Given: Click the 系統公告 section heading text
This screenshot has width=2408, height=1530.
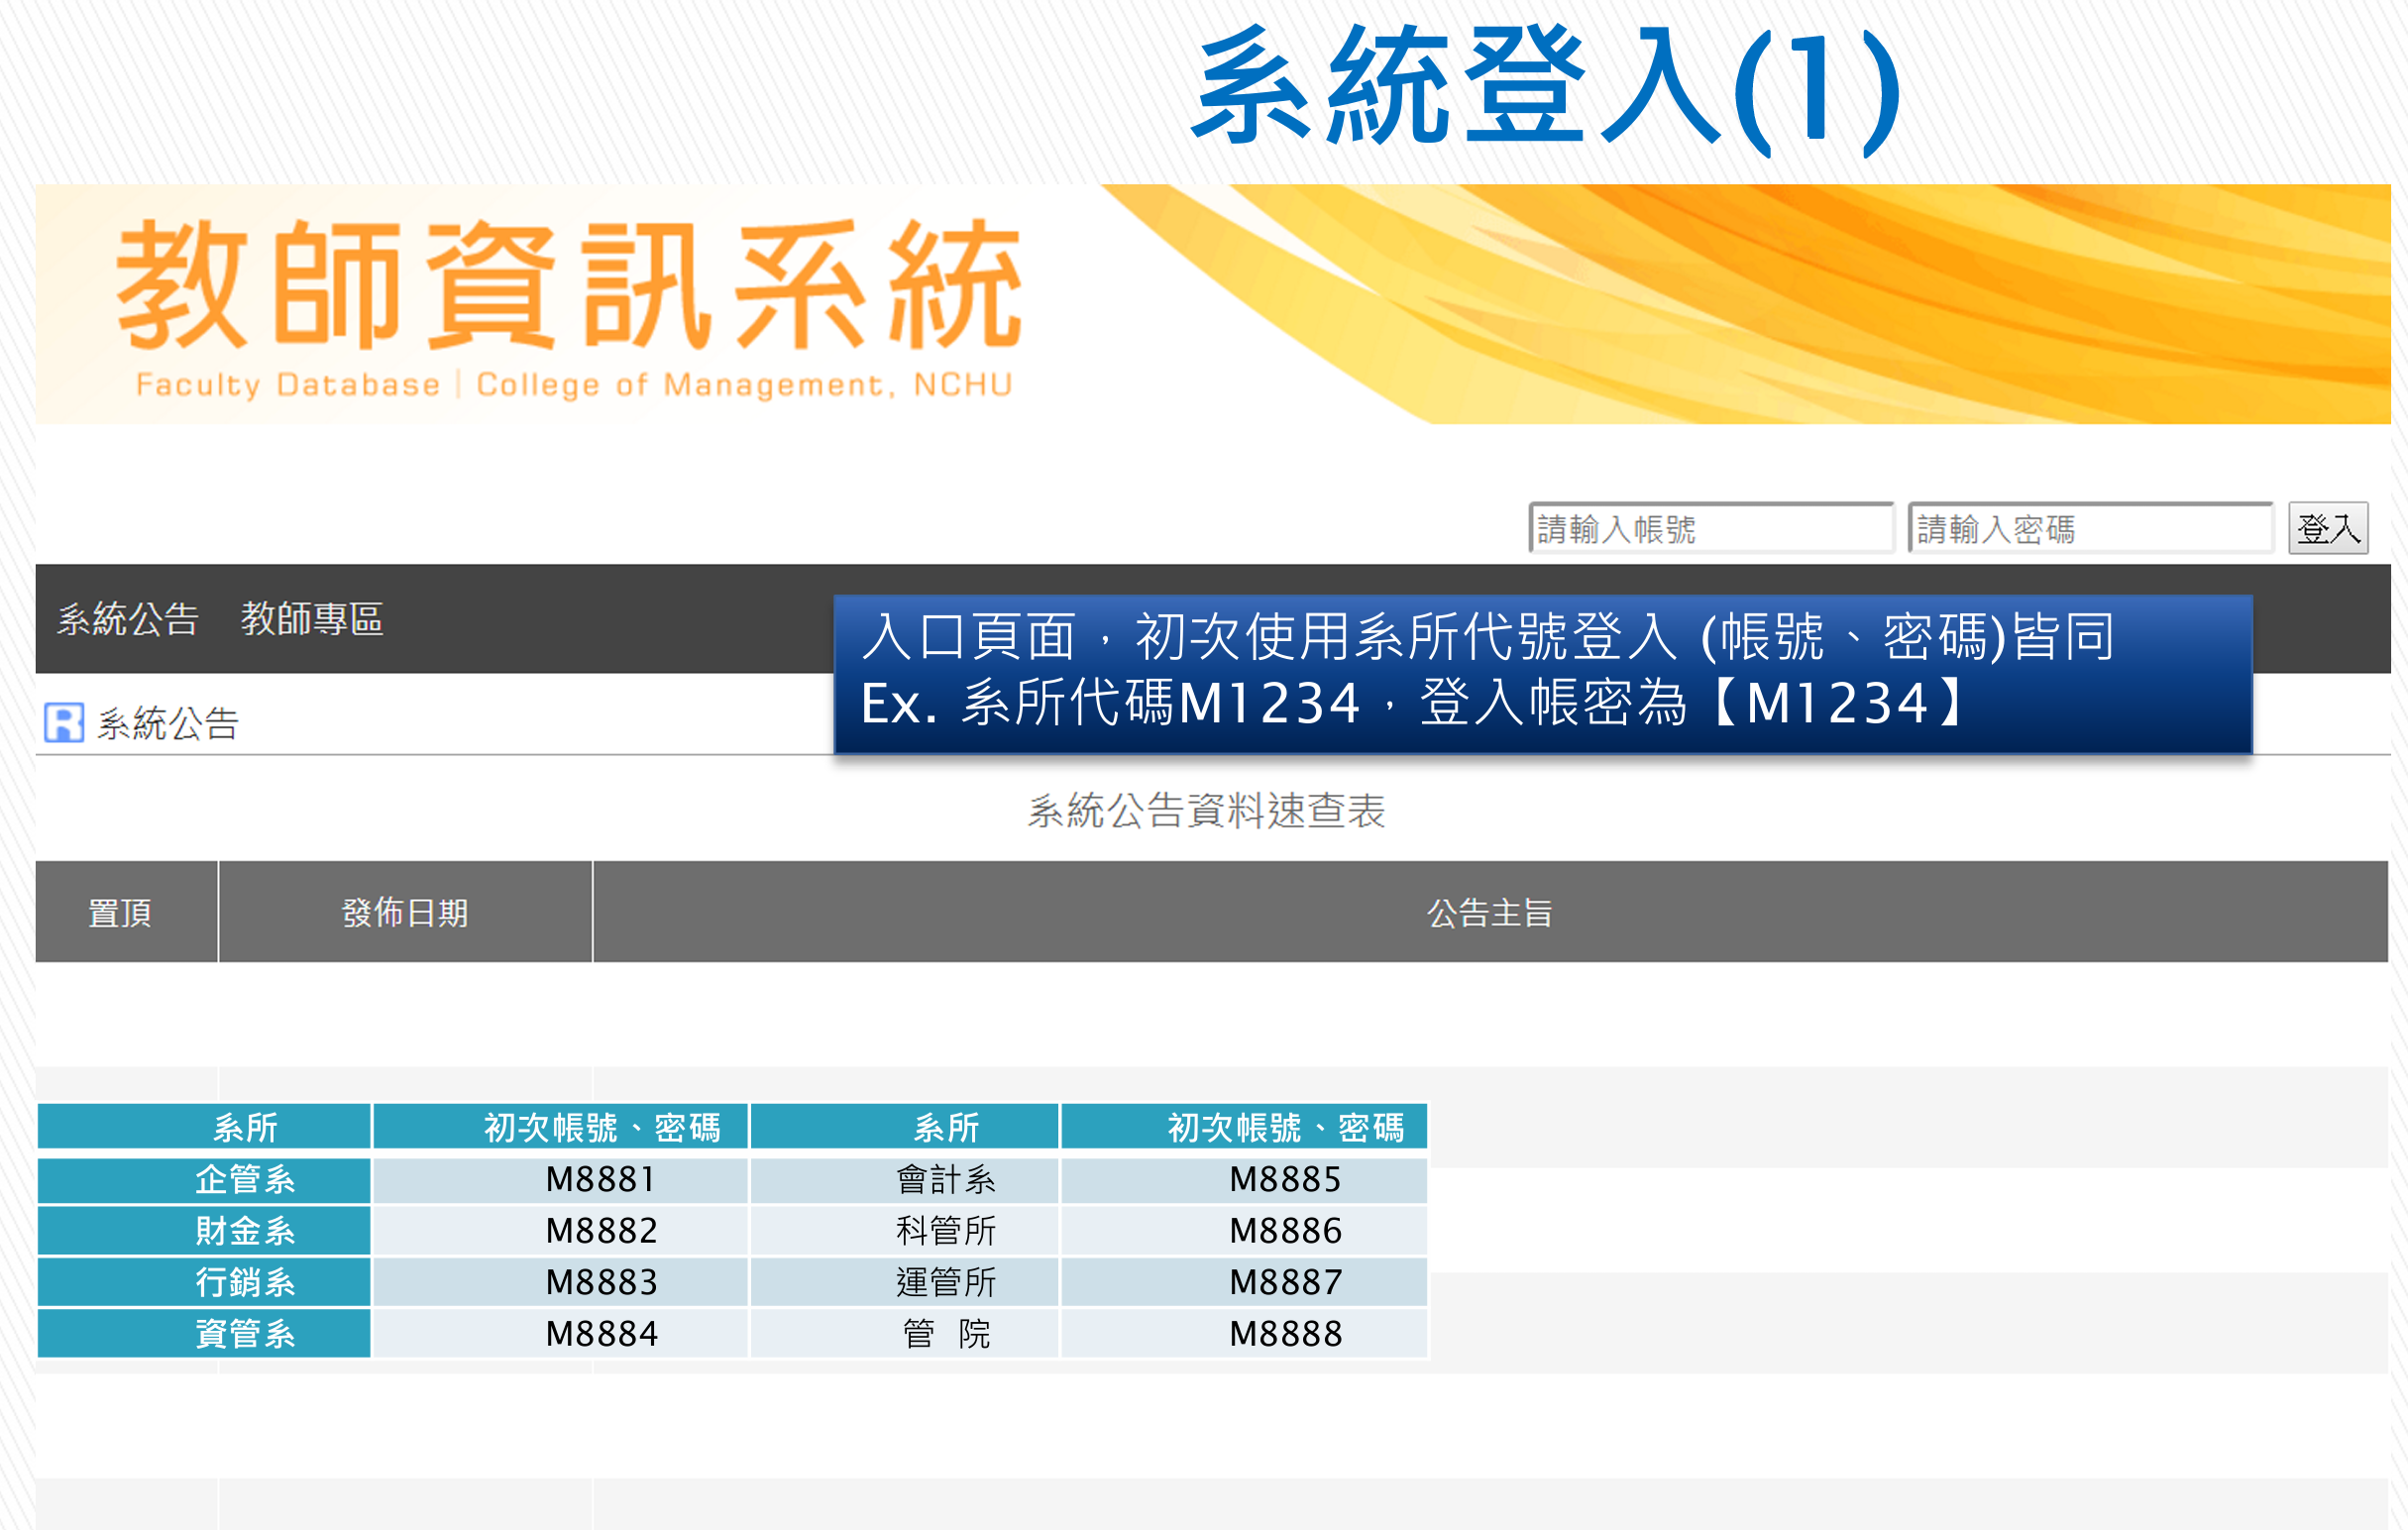Looking at the screenshot, I should tap(168, 723).
